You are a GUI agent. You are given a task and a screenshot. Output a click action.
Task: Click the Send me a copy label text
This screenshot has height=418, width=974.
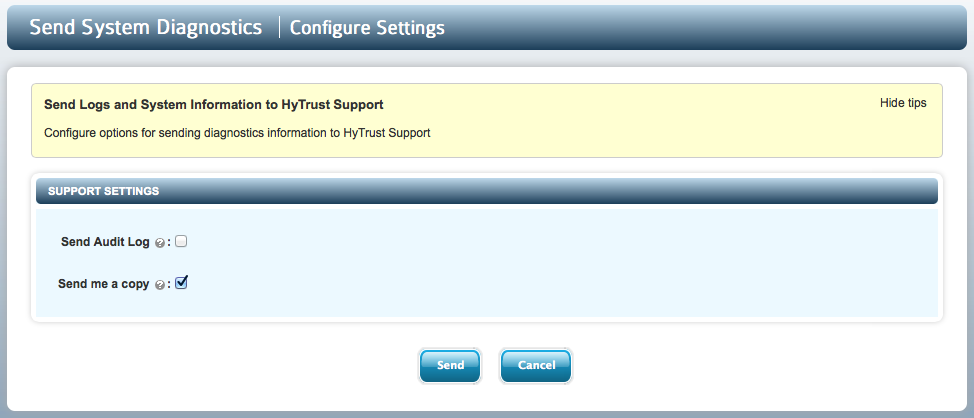click(x=104, y=284)
